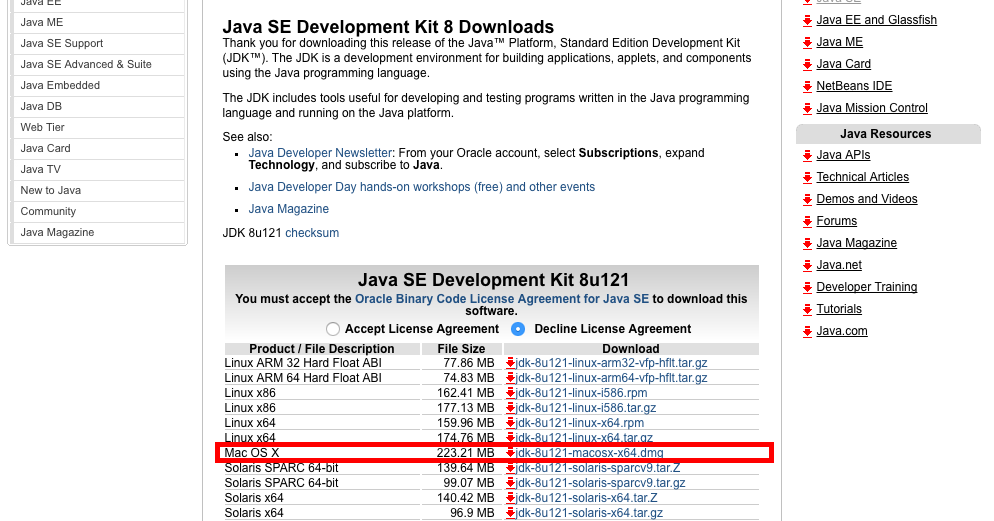Download jdk-8u121-macosx-x64.dmg file link

click(590, 453)
